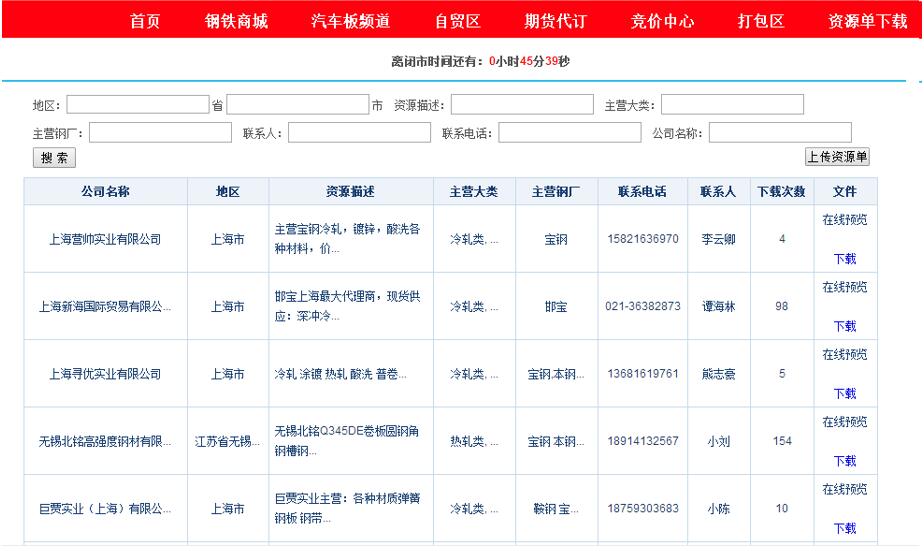Open 期货代订 navigation item

pos(555,21)
